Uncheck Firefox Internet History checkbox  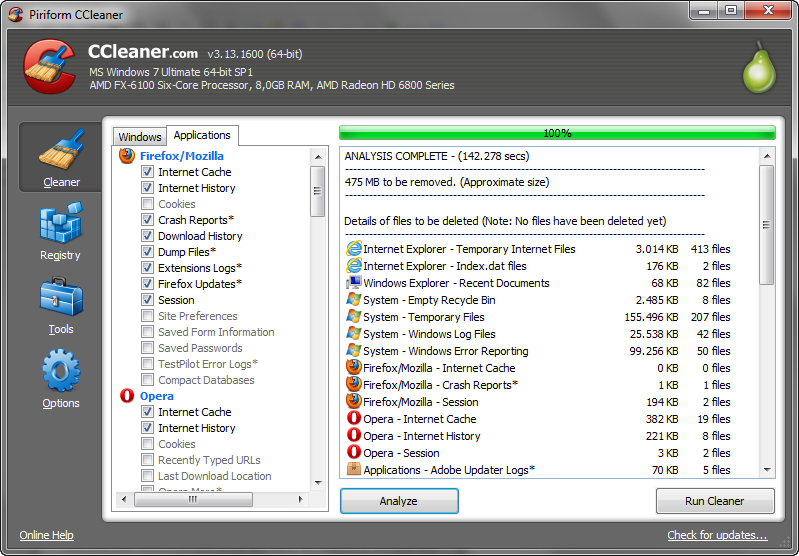147,188
